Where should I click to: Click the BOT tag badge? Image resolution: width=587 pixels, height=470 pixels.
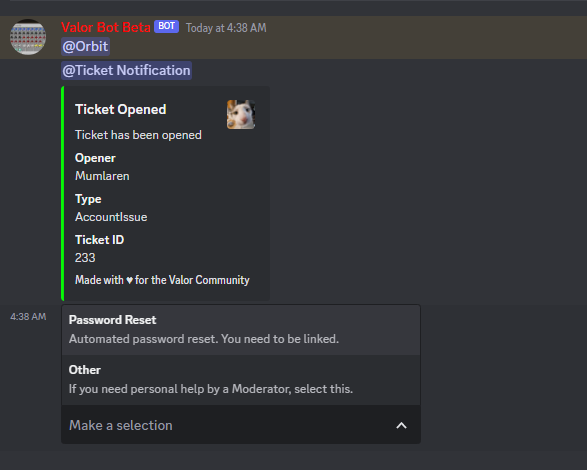coord(167,26)
